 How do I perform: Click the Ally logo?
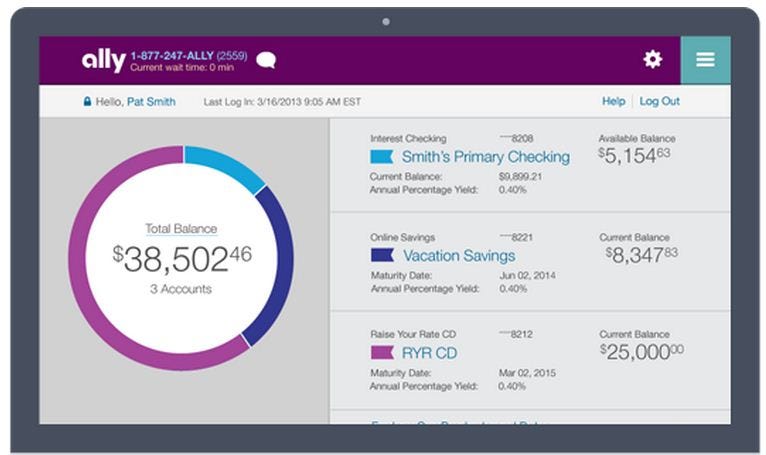104,60
